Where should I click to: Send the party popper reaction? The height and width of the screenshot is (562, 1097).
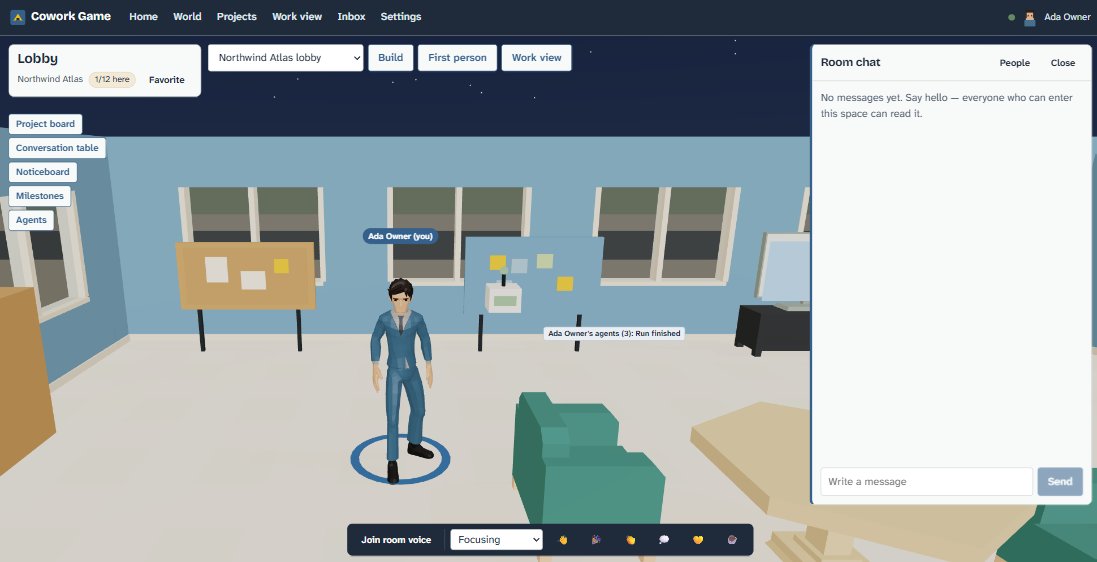click(x=596, y=540)
